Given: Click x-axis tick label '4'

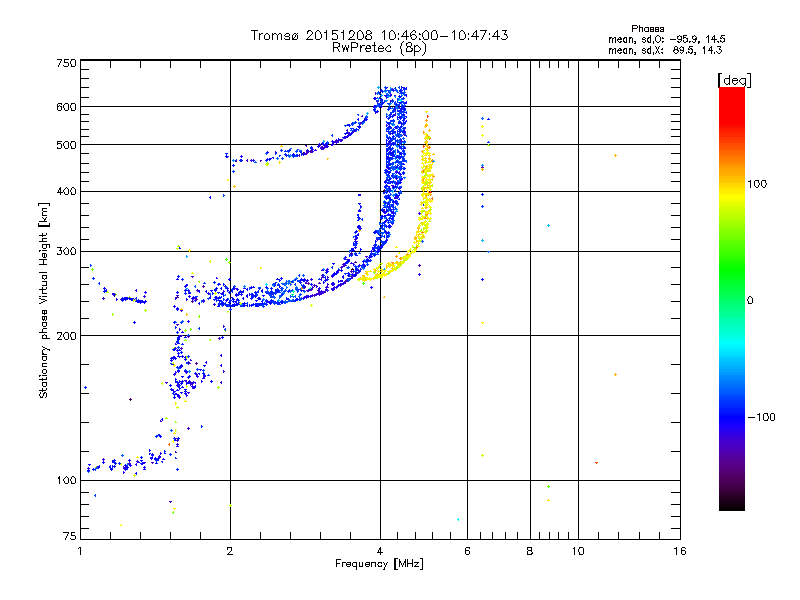Looking at the screenshot, I should point(380,551).
